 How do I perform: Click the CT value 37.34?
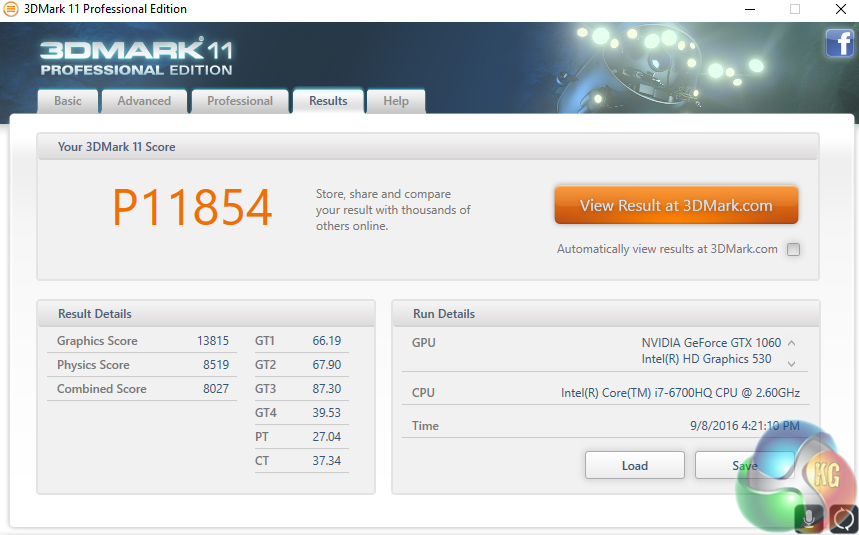(327, 461)
